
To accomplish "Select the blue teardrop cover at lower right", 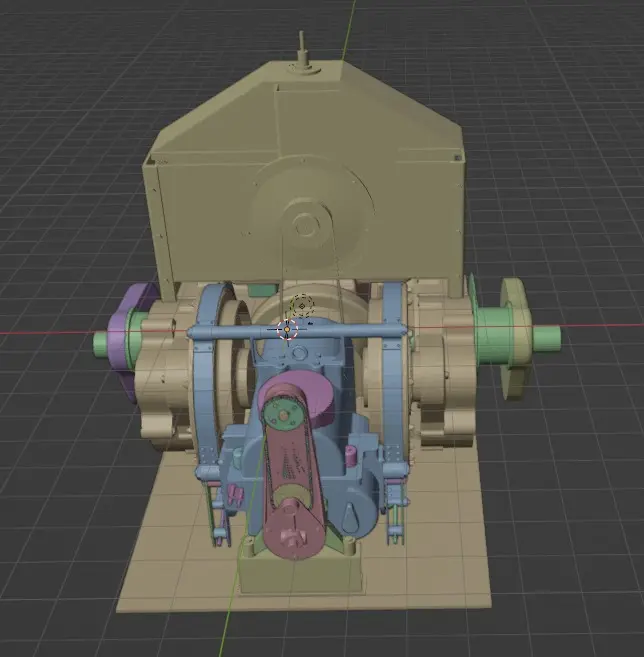I will tap(351, 518).
